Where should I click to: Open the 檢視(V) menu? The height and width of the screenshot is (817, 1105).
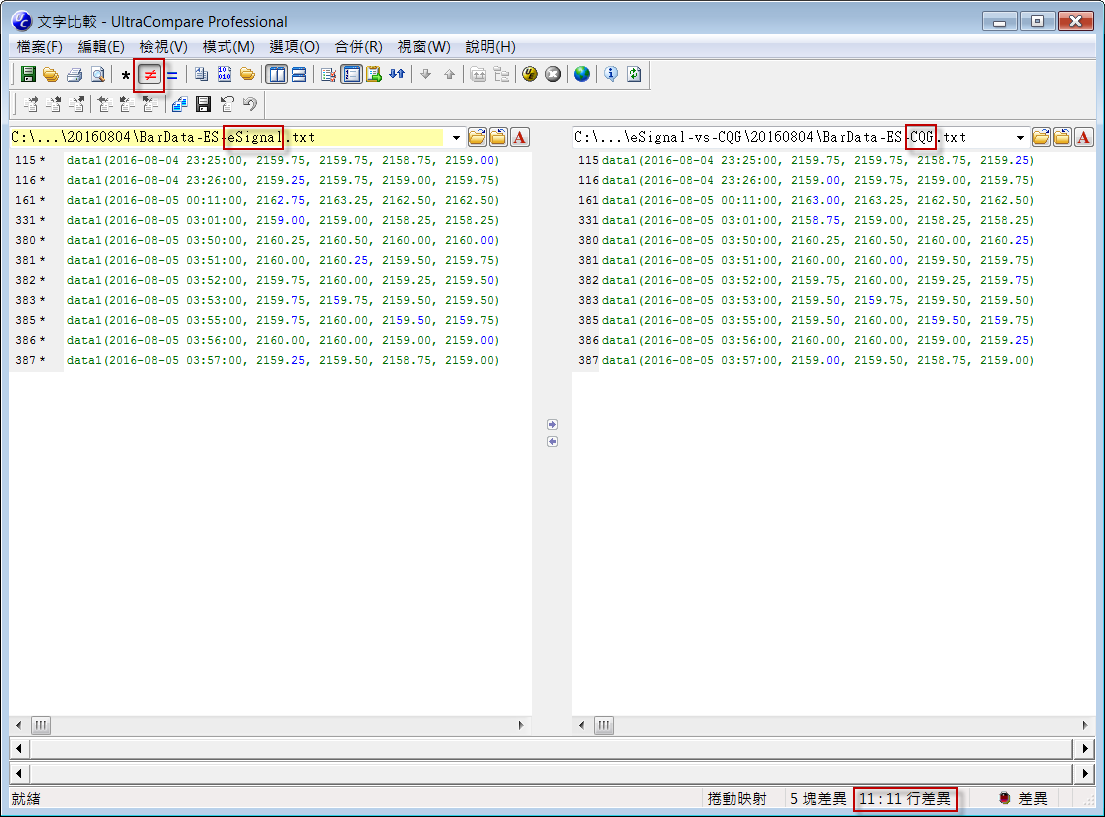click(163, 47)
